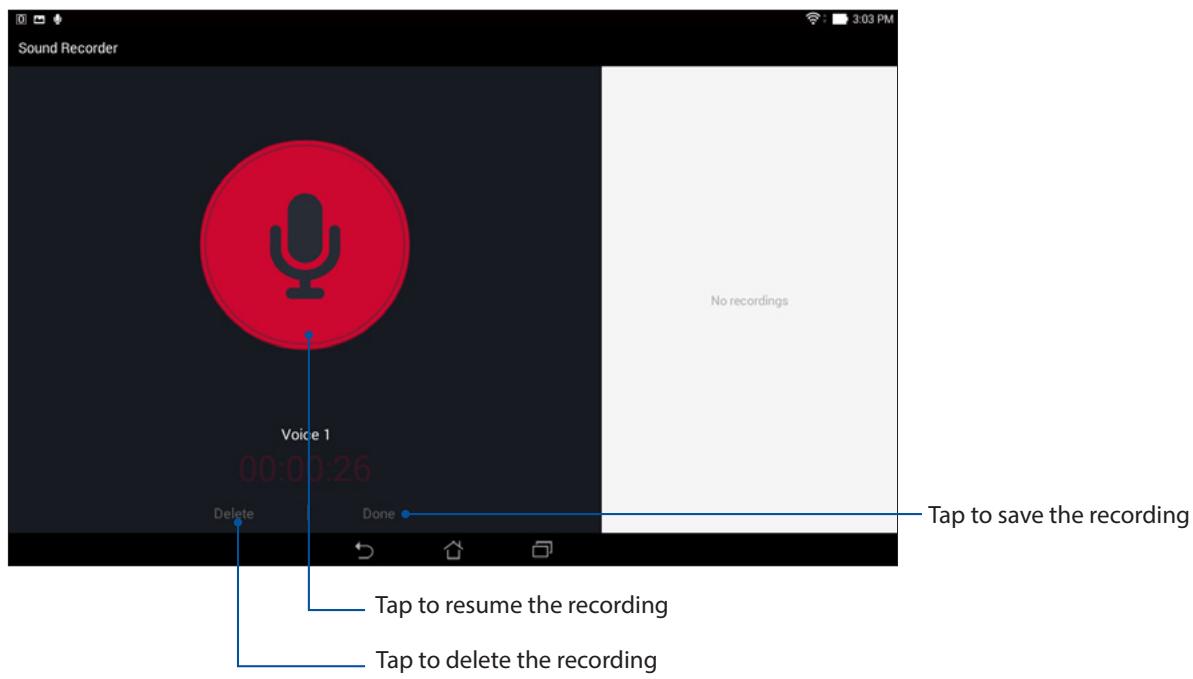Image resolution: width=1193 pixels, height=679 pixels.
Task: Tap the 3:03 PM clock
Action: coord(873,19)
